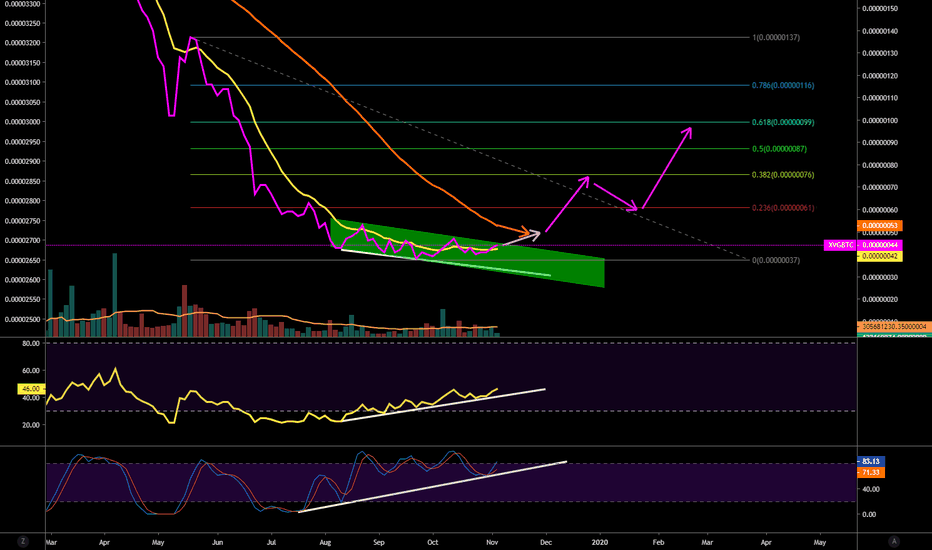Viewport: 932px width, 550px height.
Task: Click the 0.00000120 price on right scale
Action: coord(880,76)
